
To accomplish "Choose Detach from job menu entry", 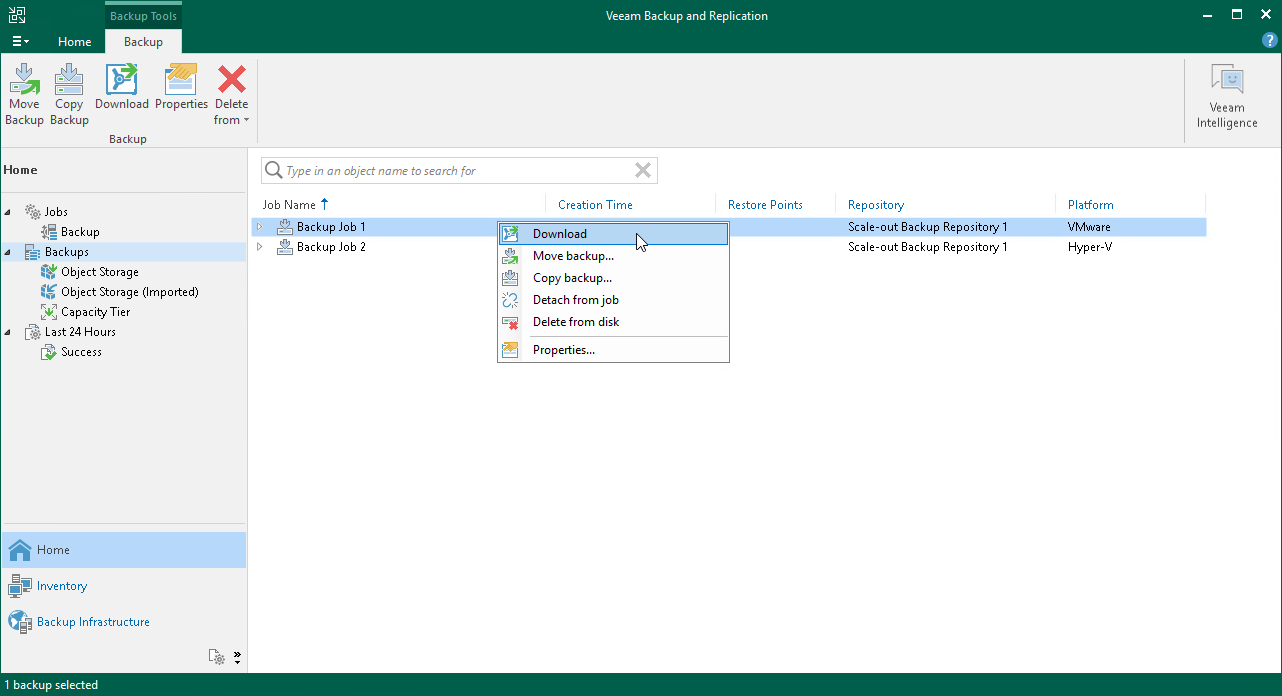I will tap(575, 300).
